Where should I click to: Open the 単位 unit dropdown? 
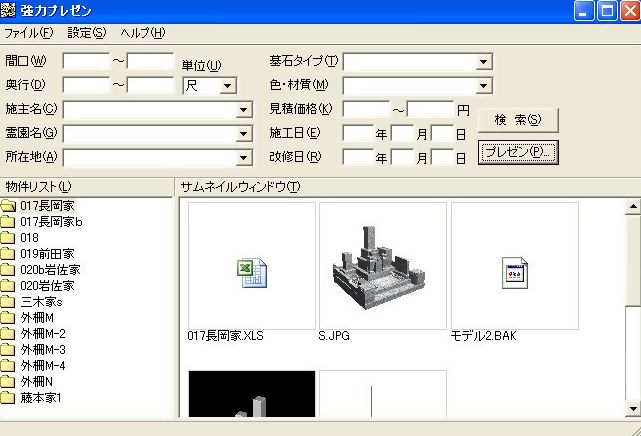pyautogui.click(x=228, y=86)
